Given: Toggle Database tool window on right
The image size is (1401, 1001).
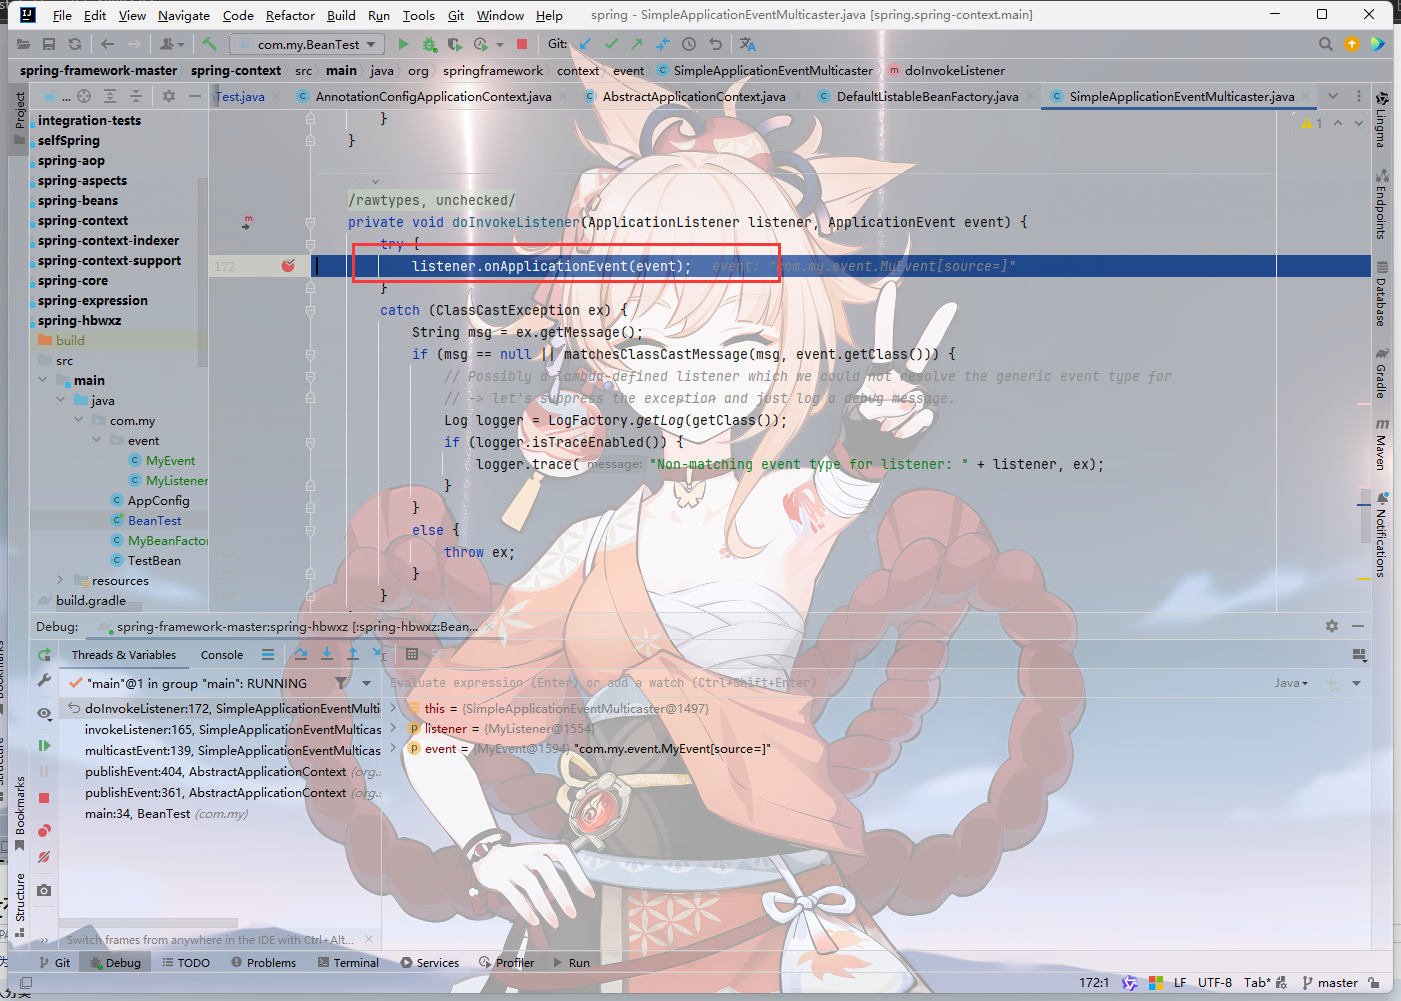Looking at the screenshot, I should [x=1381, y=293].
